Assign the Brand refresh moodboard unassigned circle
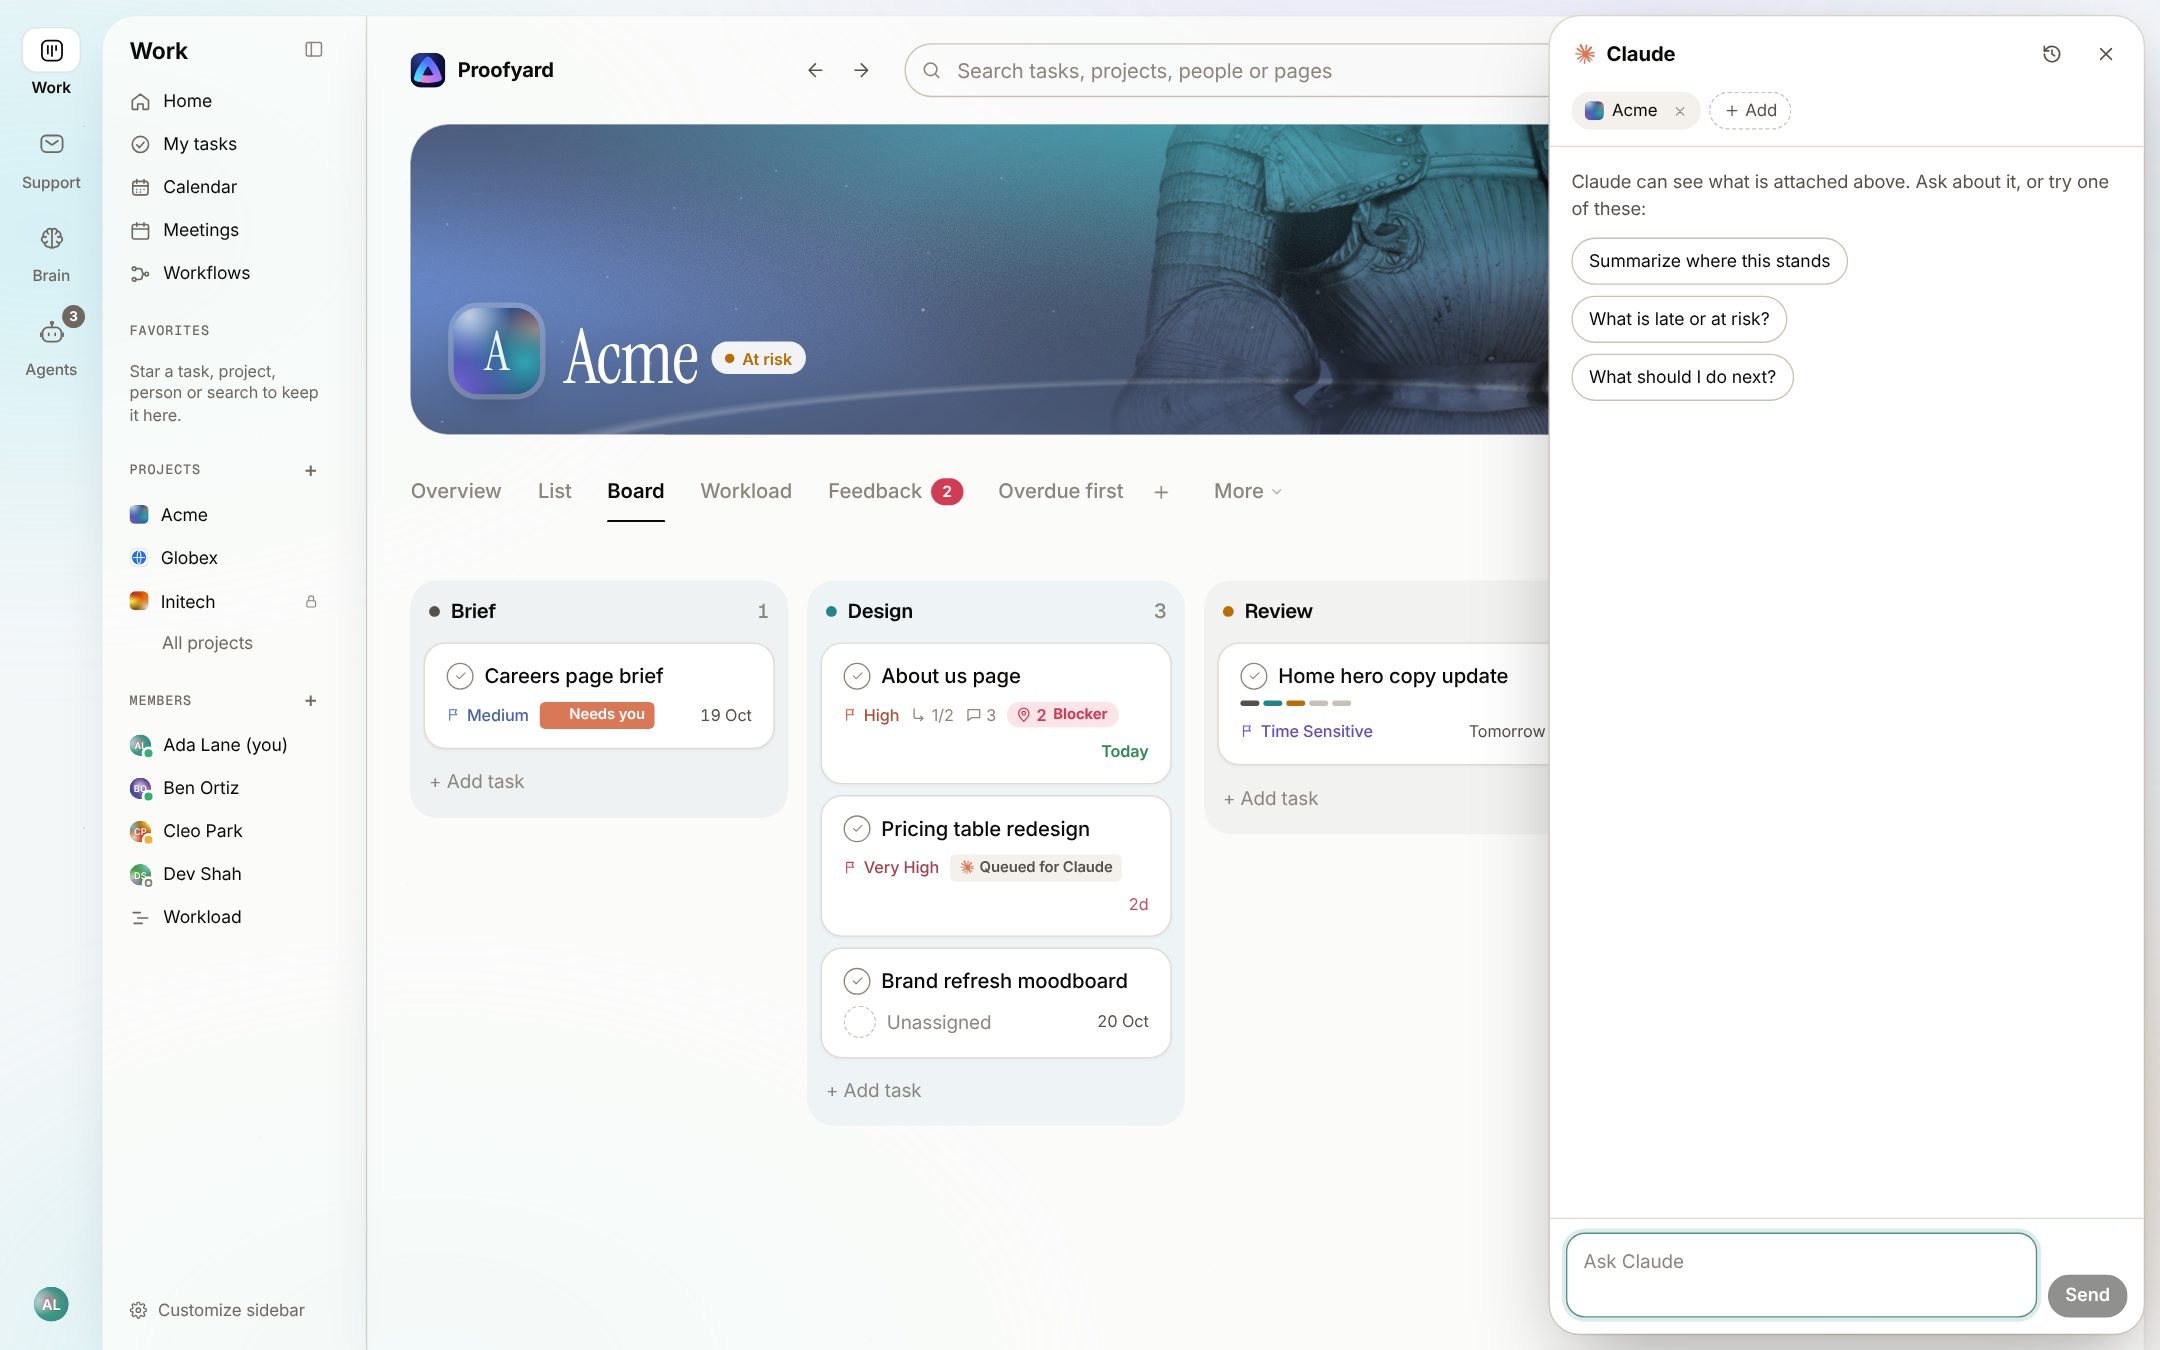 860,1022
